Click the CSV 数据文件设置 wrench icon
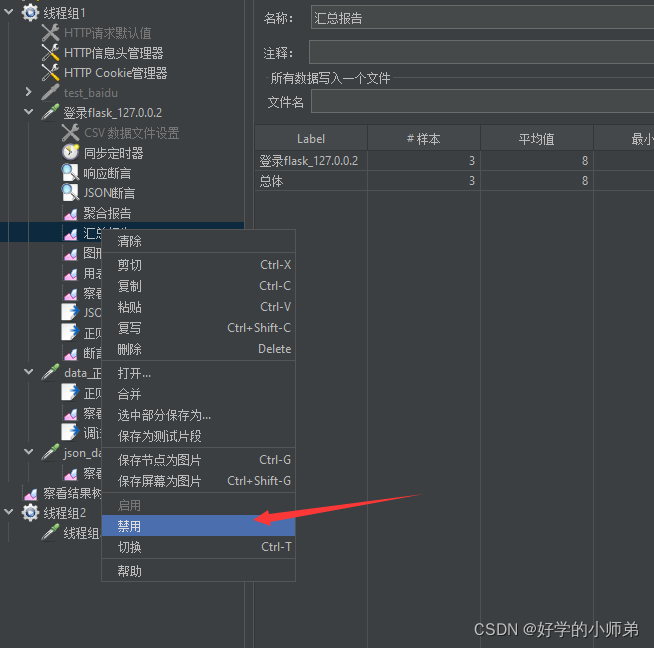Image resolution: width=654 pixels, height=648 pixels. 70,133
